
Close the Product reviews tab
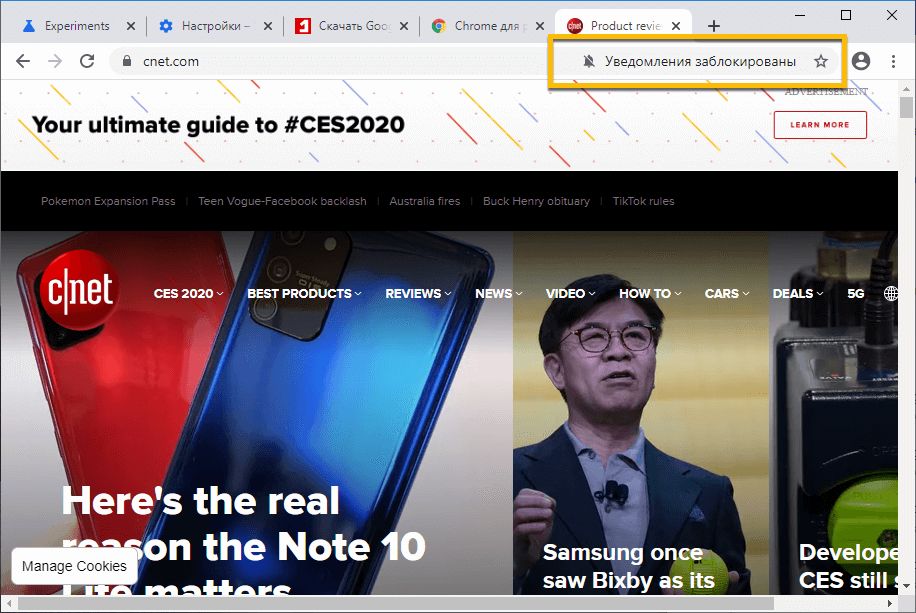coord(676,26)
